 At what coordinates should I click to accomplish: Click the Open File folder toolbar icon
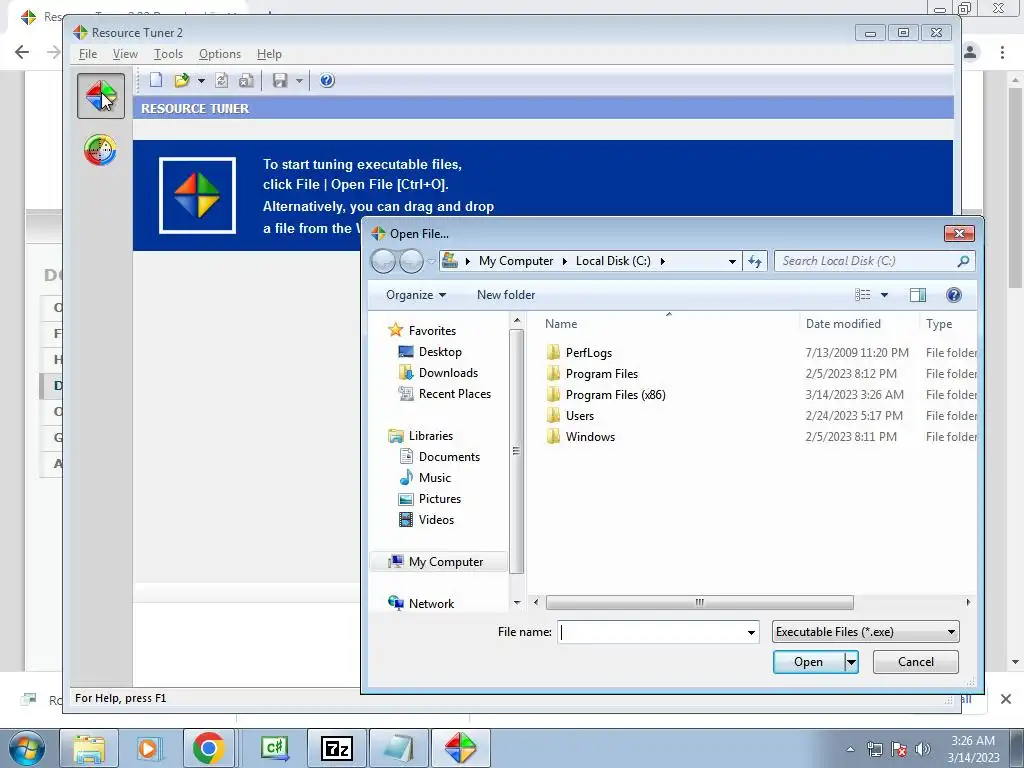[x=182, y=80]
